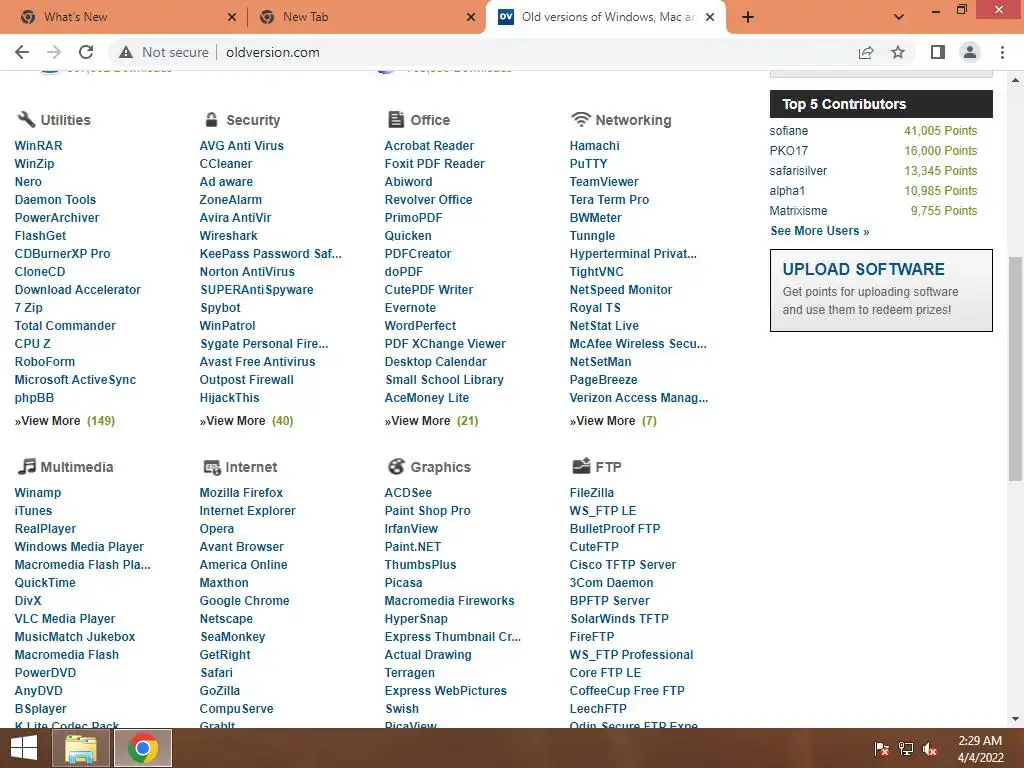The height and width of the screenshot is (768, 1024).
Task: Open See More Users link
Action: [x=820, y=231]
